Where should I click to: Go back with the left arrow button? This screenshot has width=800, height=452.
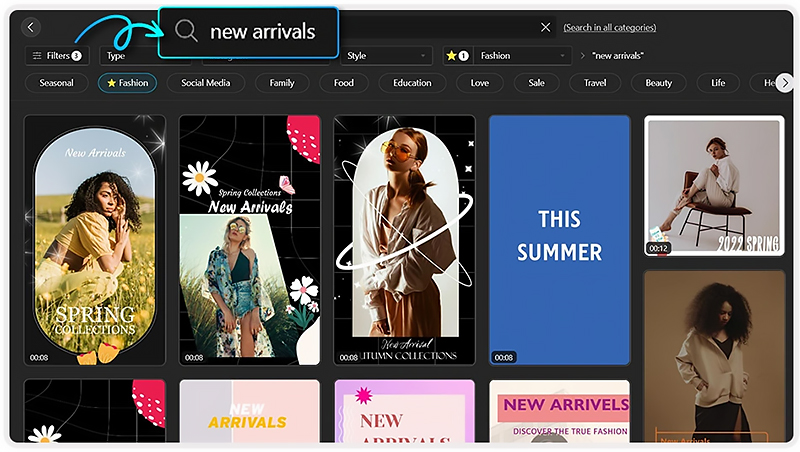point(31,27)
